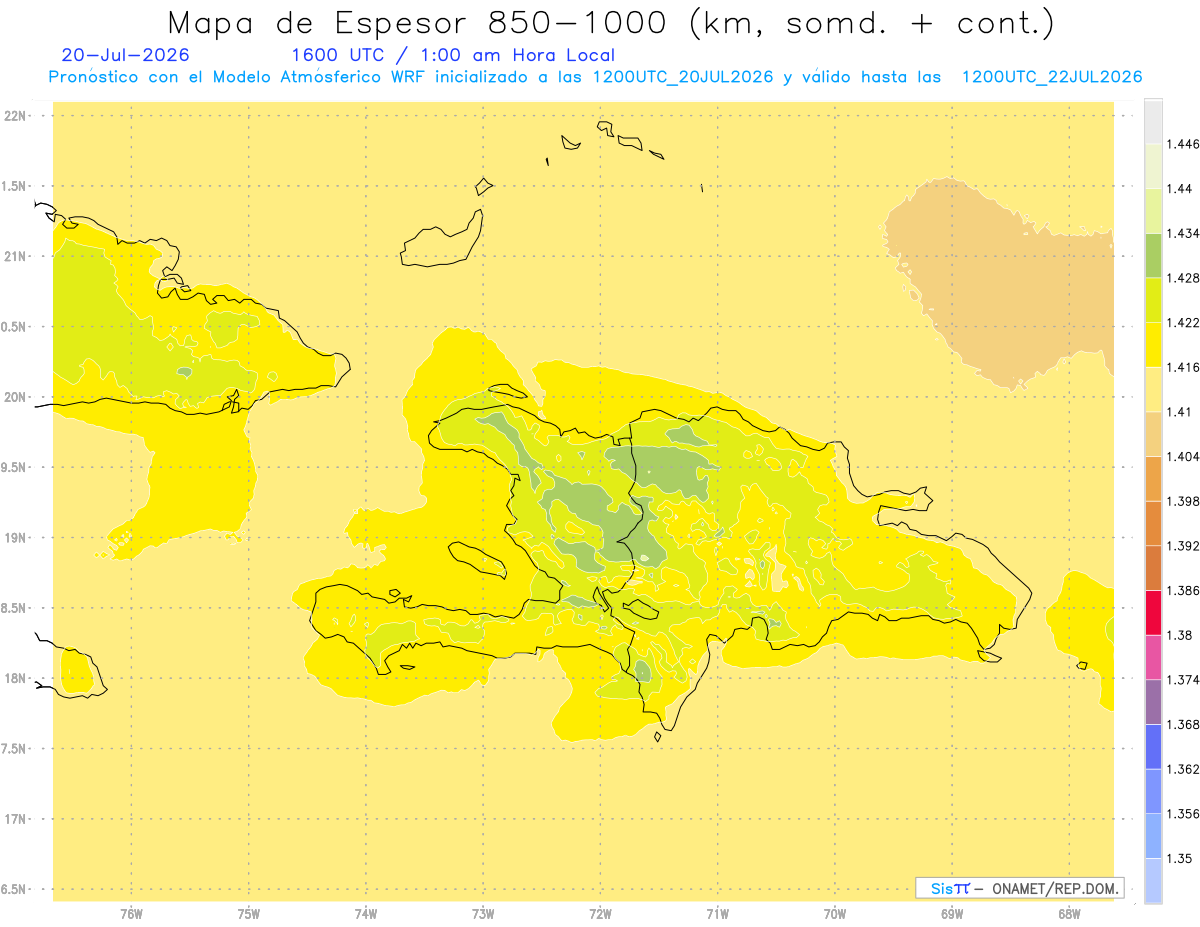This screenshot has height=927, width=1200.
Task: Click the legend value 1.362
Action: [1184, 769]
